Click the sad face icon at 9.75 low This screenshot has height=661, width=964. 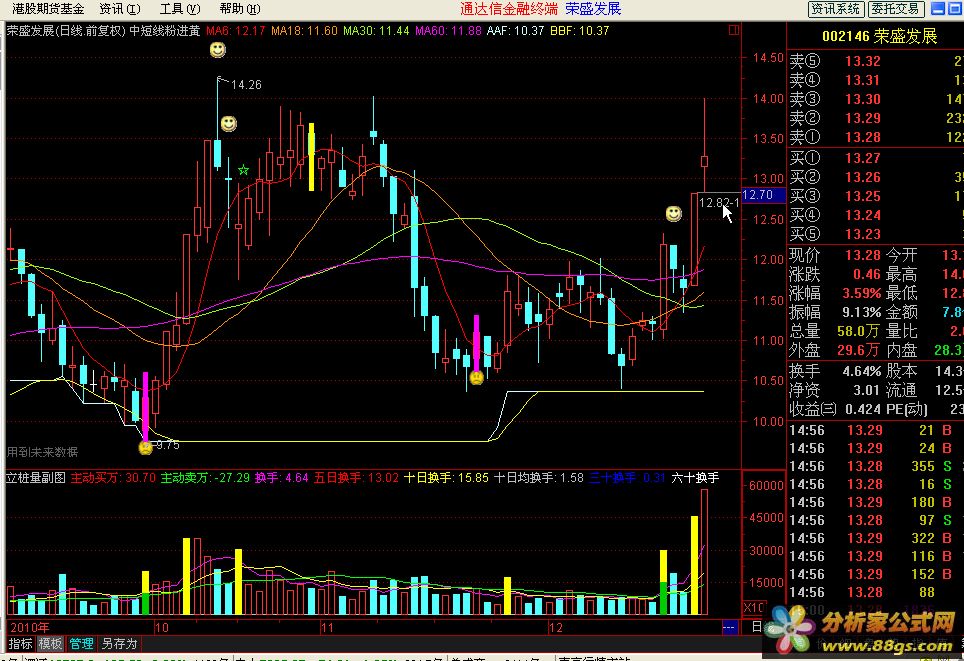click(146, 447)
